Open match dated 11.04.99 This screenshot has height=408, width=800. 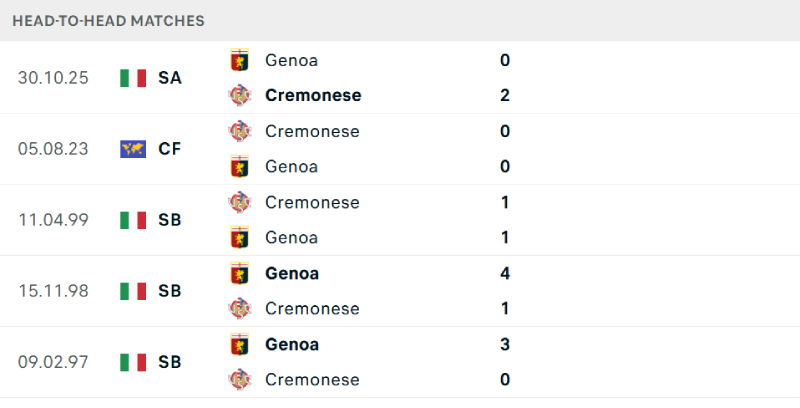[x=53, y=220]
